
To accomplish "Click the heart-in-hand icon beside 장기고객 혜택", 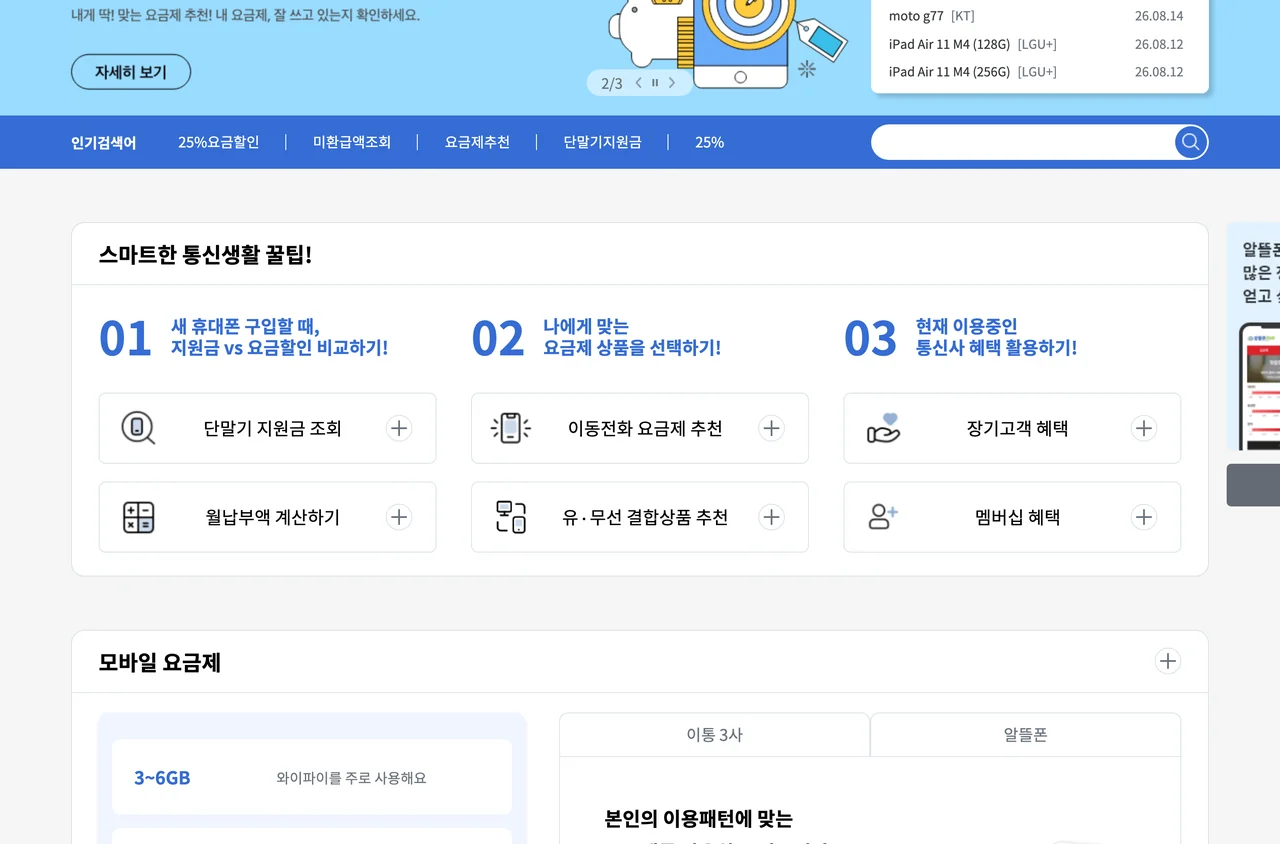I will tap(883, 428).
